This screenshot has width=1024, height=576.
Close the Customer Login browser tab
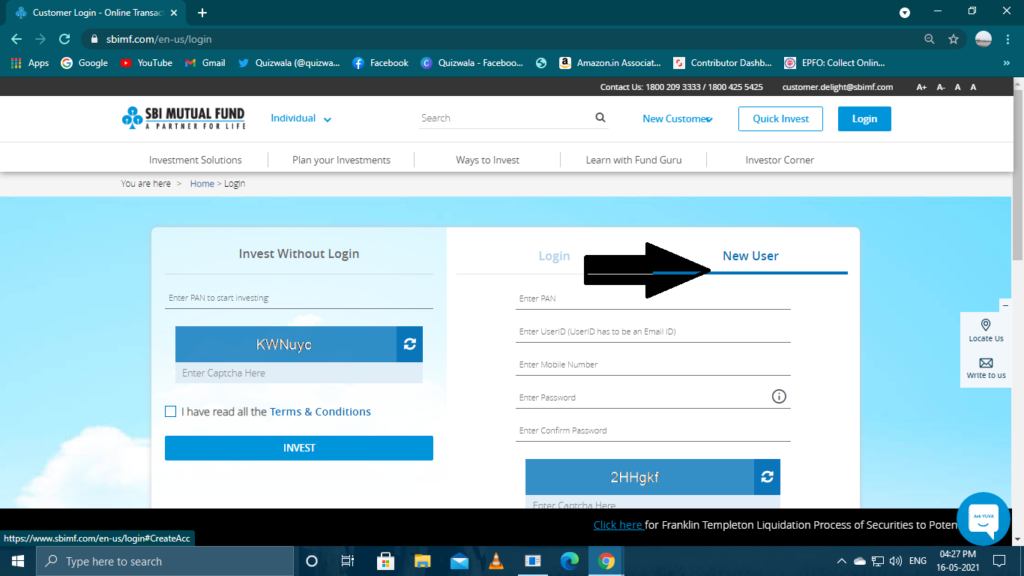pyautogui.click(x=174, y=12)
